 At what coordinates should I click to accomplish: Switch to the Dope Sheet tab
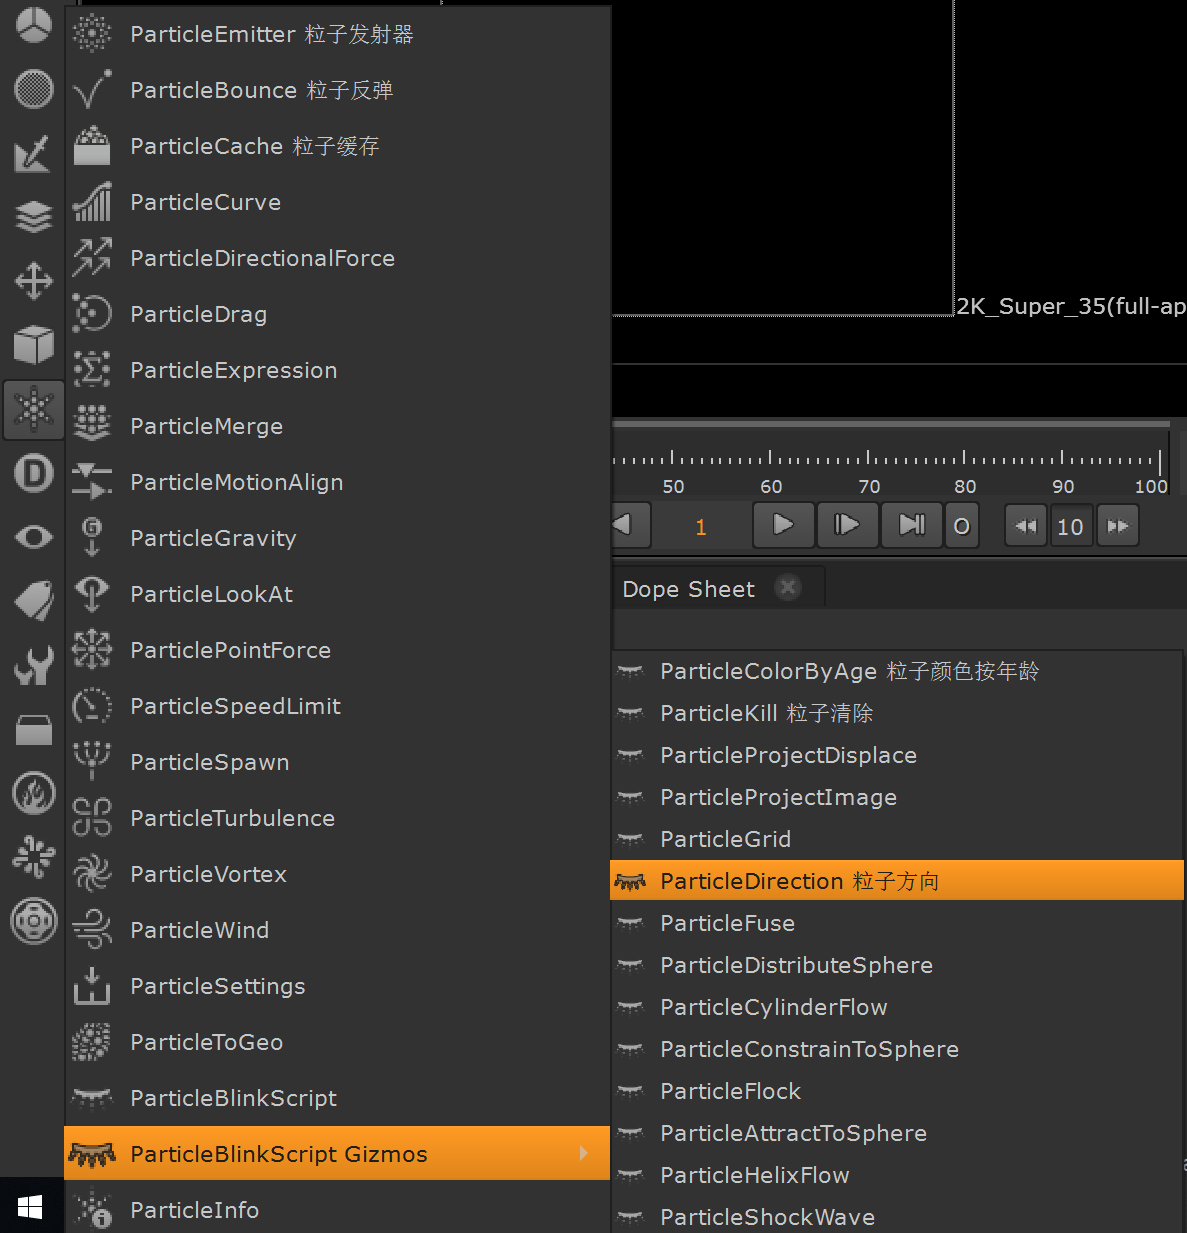pos(688,589)
